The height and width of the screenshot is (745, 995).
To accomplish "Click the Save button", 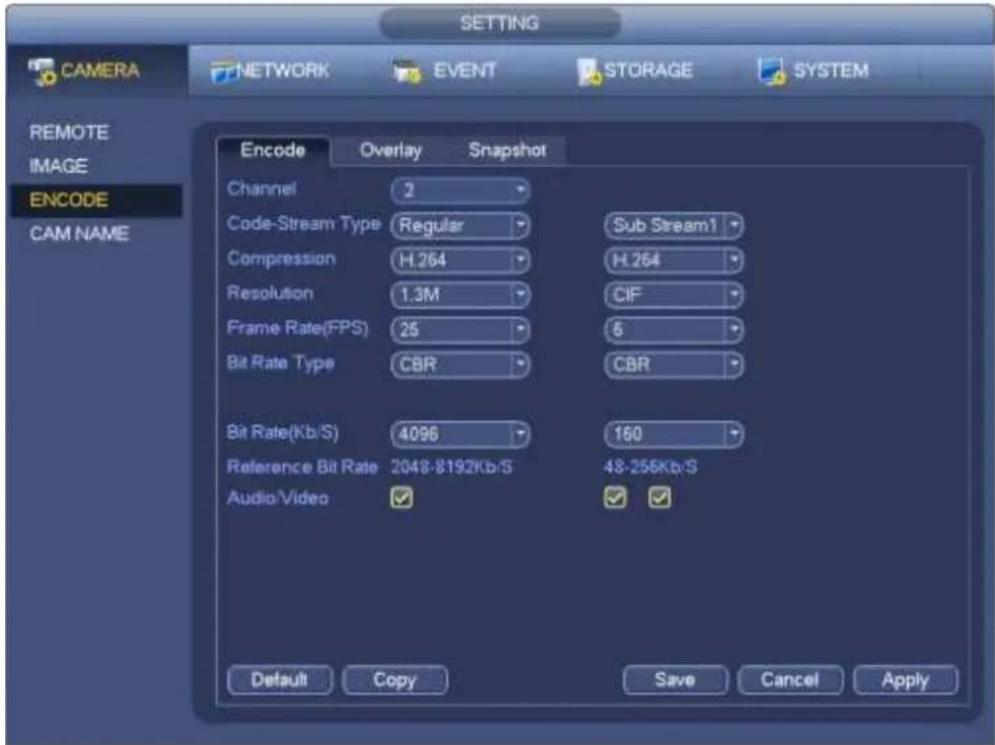I will click(675, 680).
